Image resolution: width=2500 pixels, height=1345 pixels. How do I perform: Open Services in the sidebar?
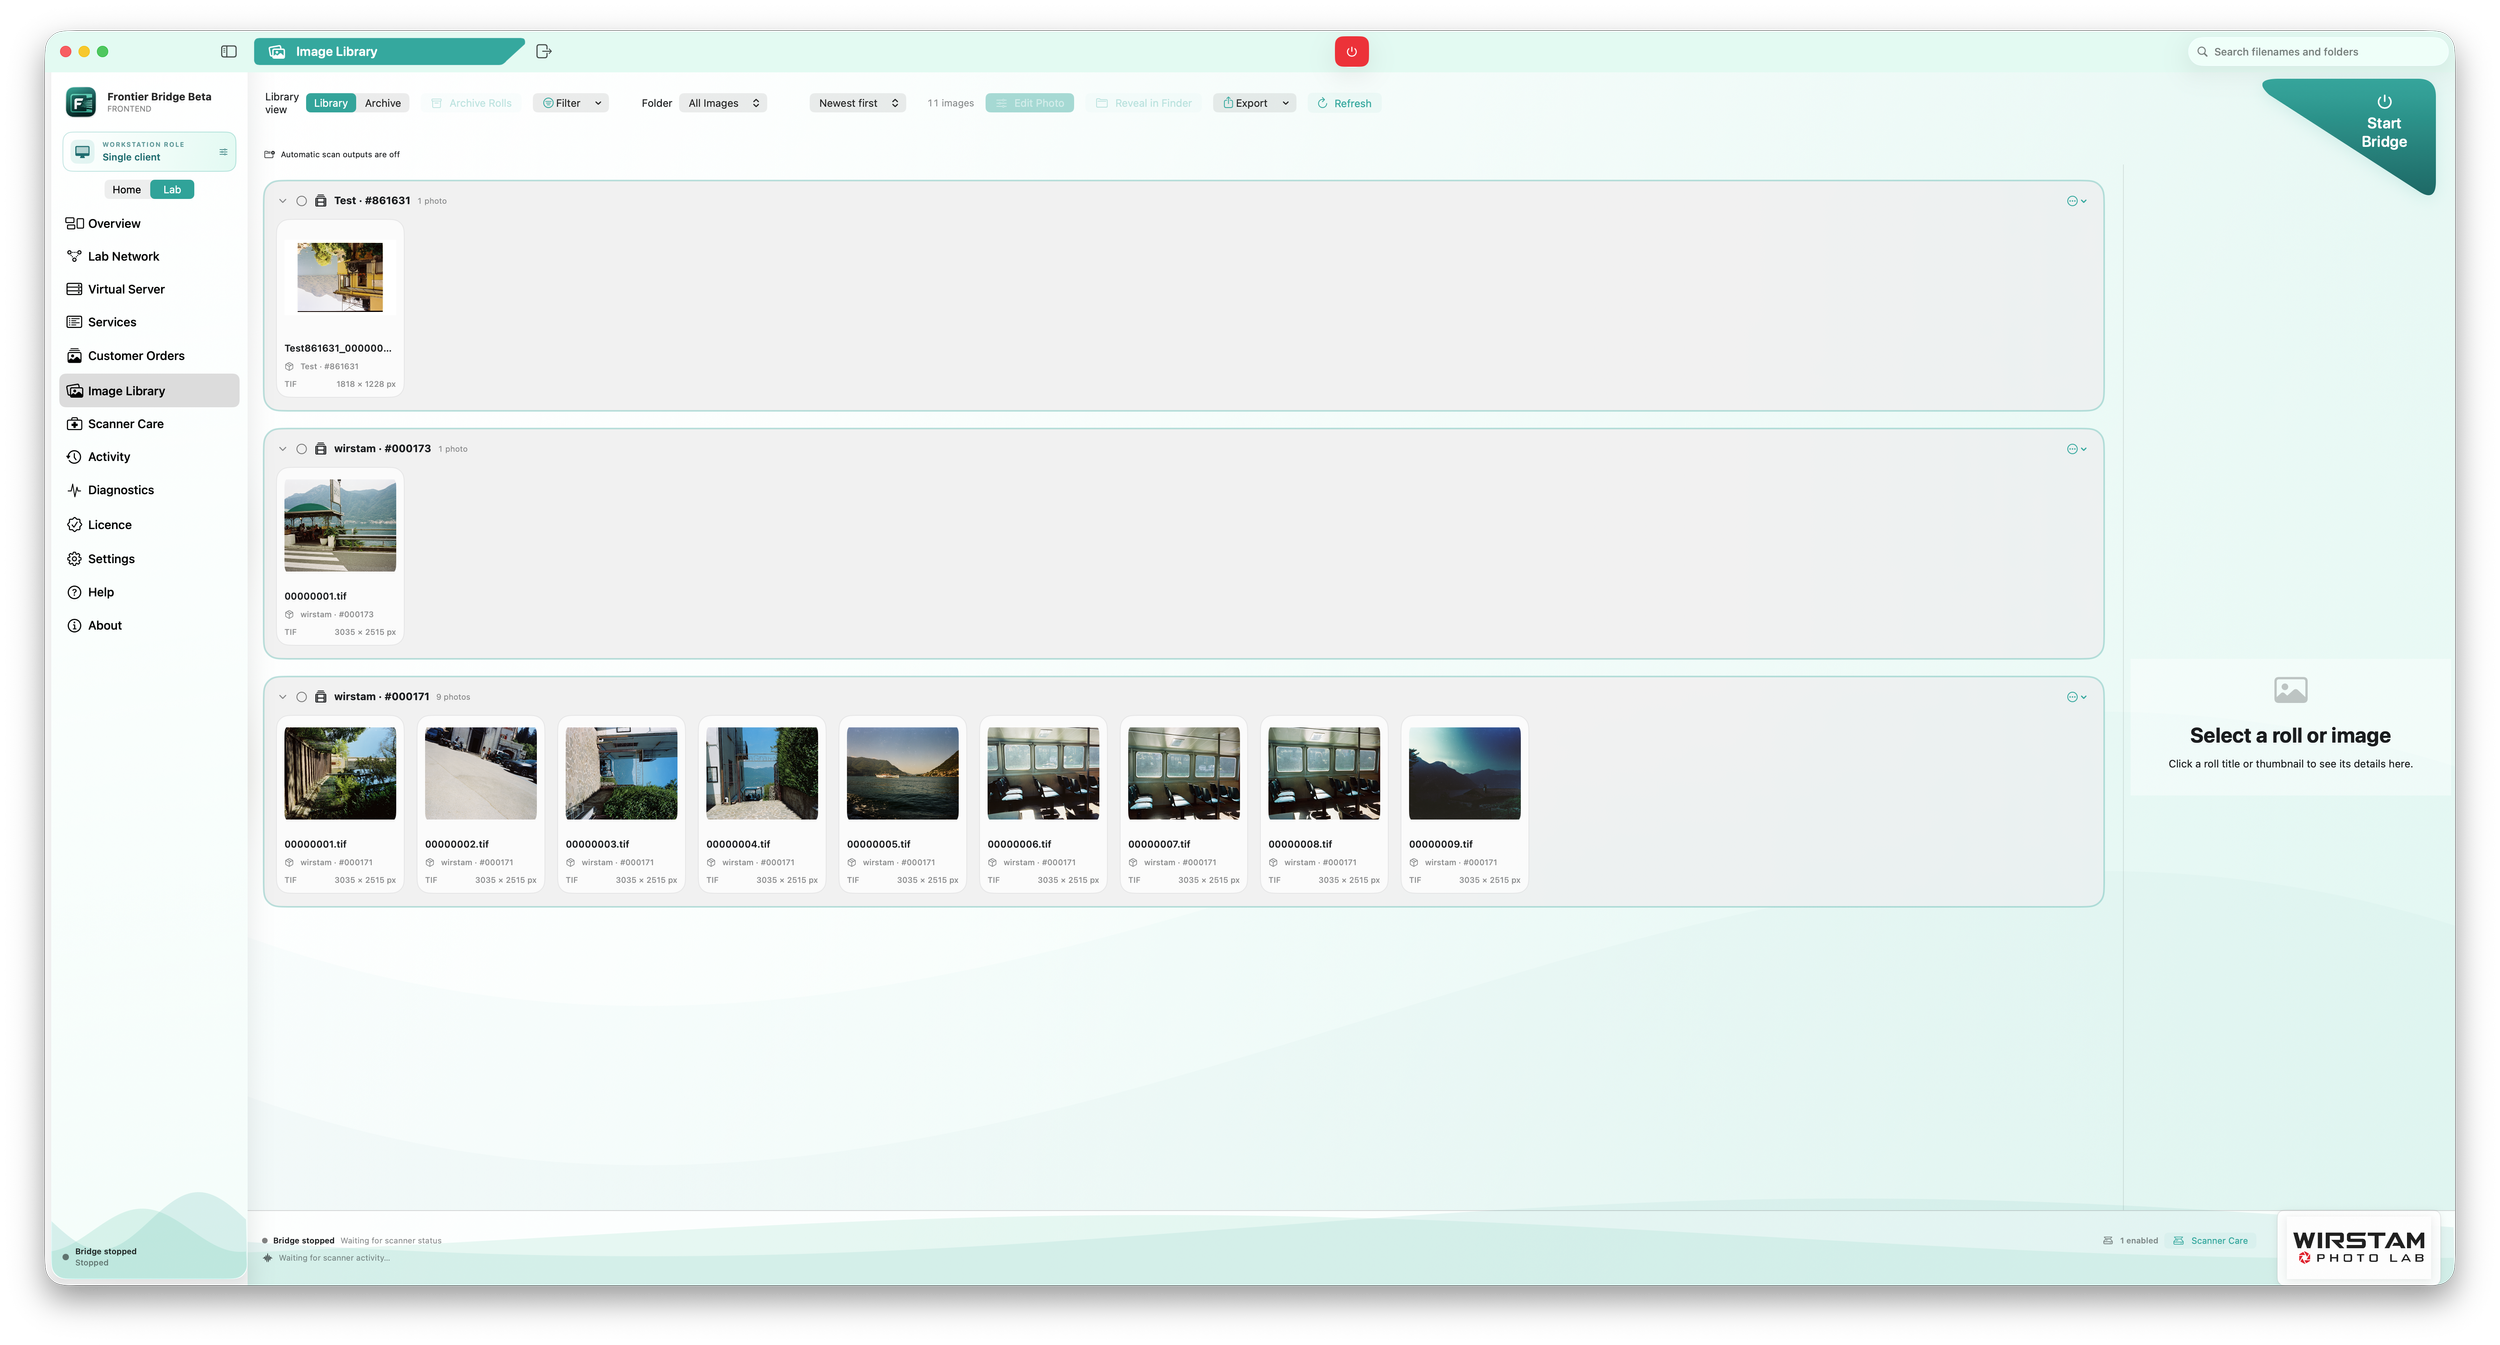[x=149, y=323]
